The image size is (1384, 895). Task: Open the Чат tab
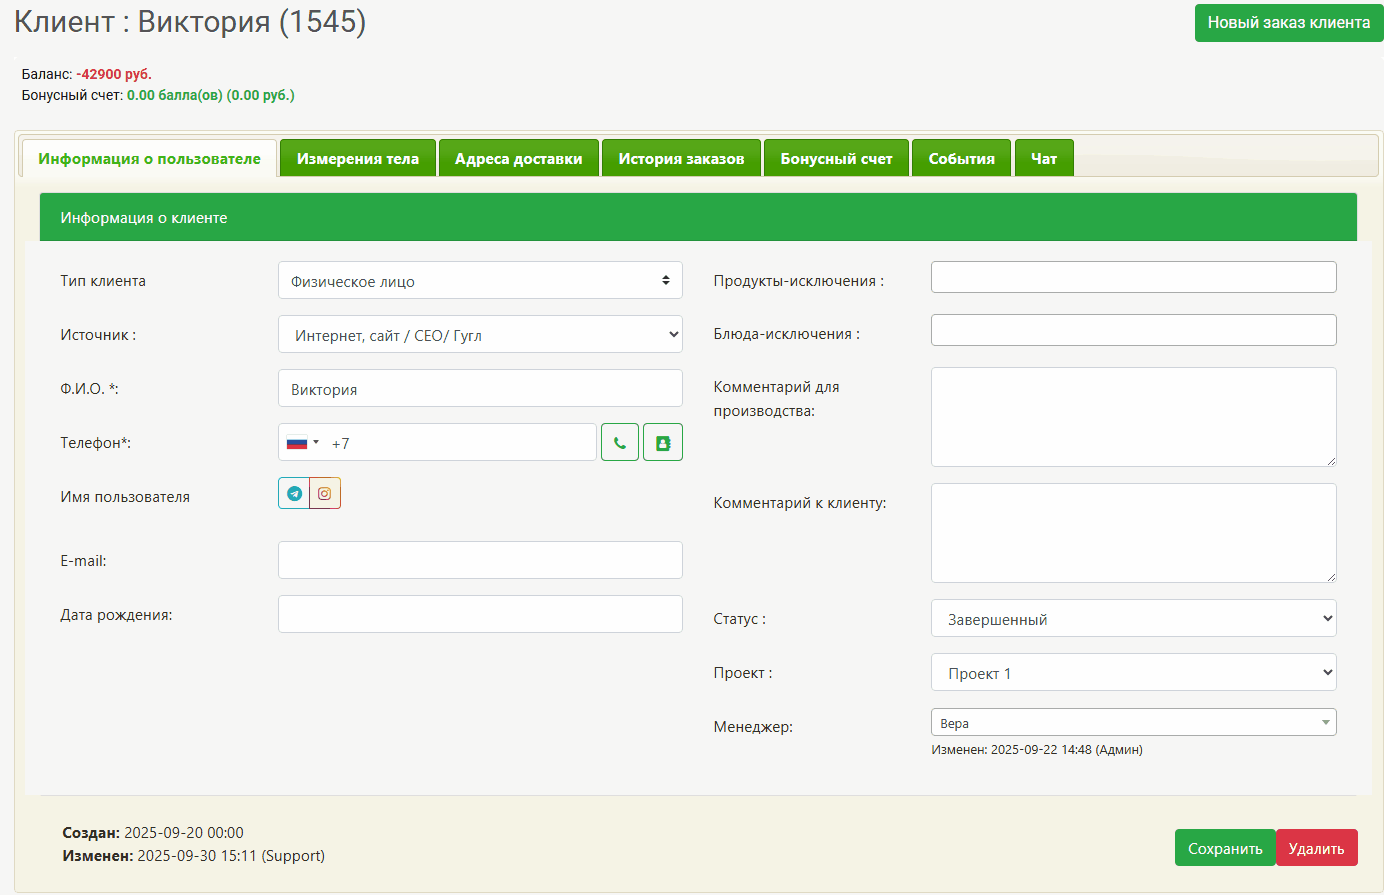click(x=1044, y=159)
